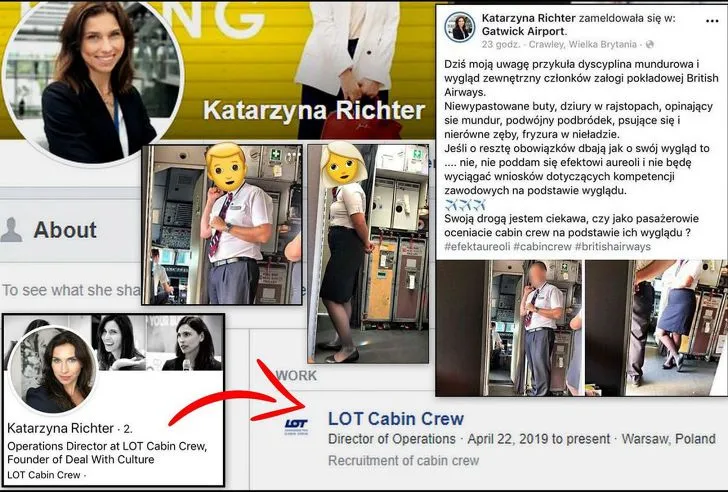Click the #cabincrew hashtag
Image resolution: width=728 pixels, height=492 pixels.
542,247
